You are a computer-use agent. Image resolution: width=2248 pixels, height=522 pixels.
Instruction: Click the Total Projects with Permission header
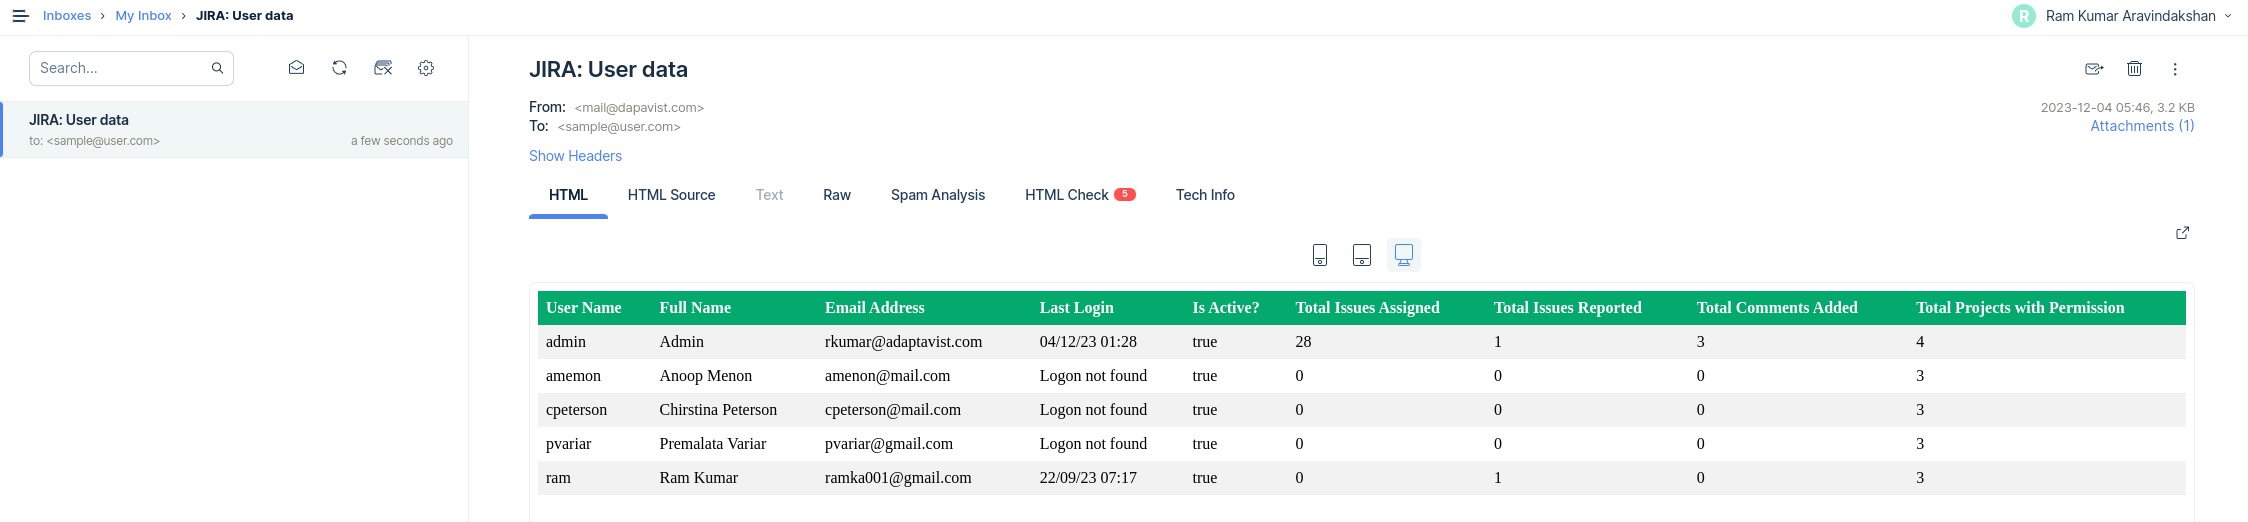(2020, 308)
